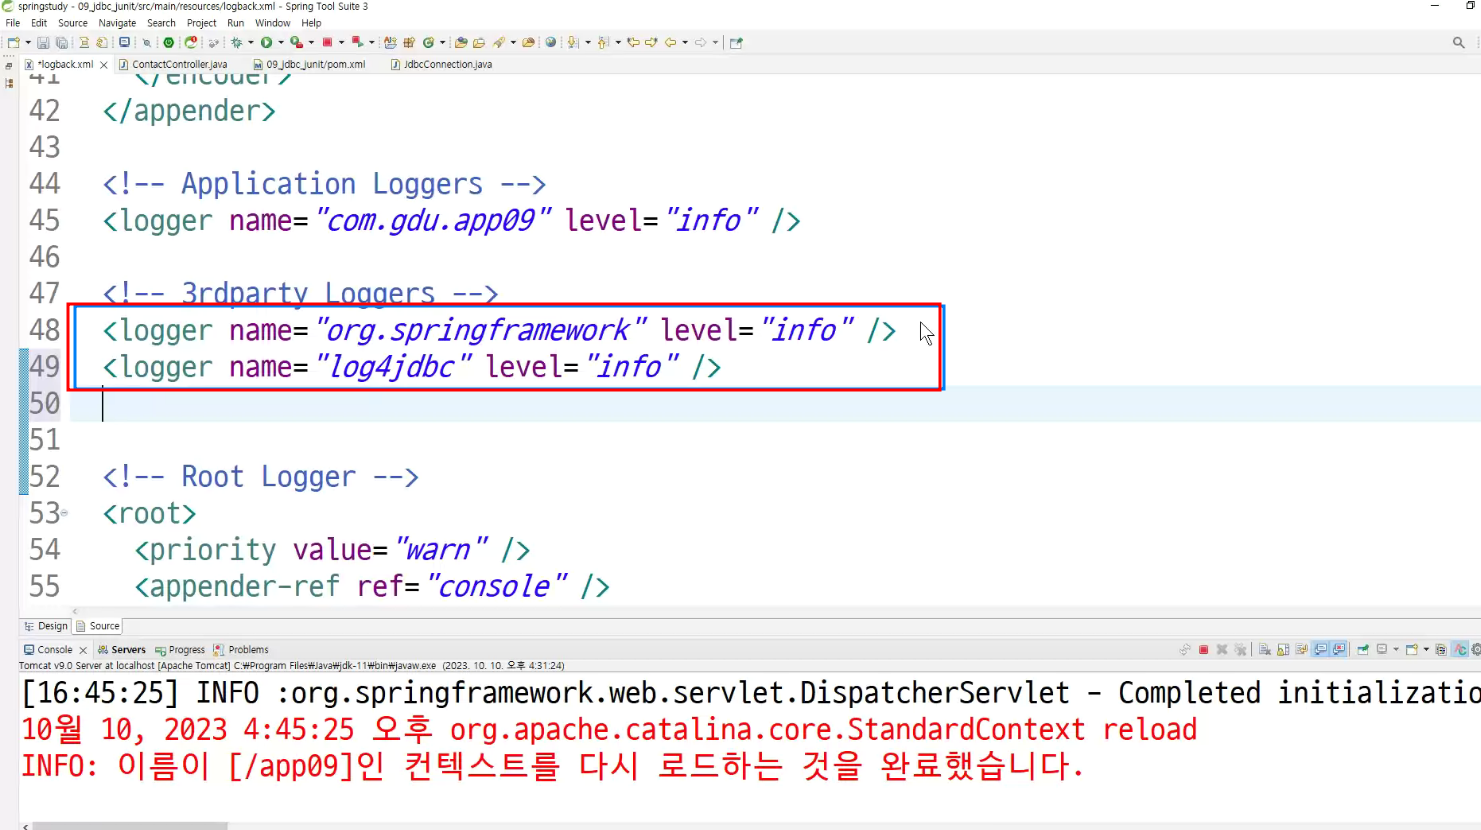Click the green Run toolbar icon
The height and width of the screenshot is (830, 1481).
pos(266,42)
